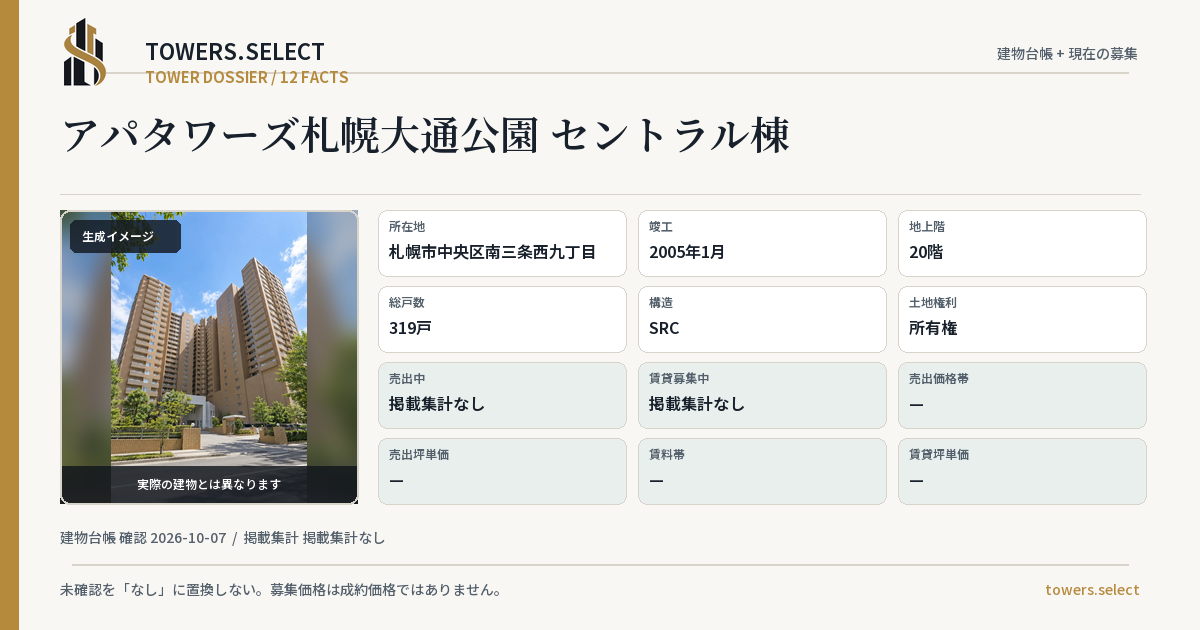Click the 2005年1月 value

click(687, 252)
